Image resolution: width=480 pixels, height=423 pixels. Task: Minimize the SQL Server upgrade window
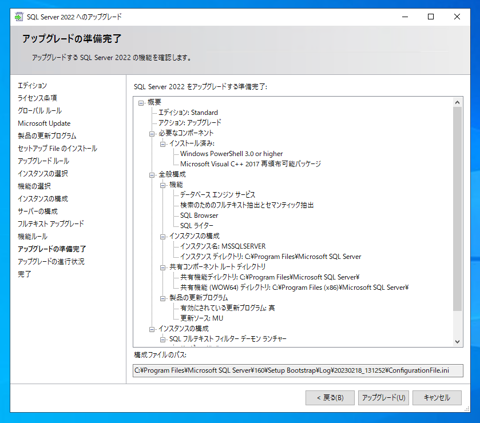click(x=405, y=17)
